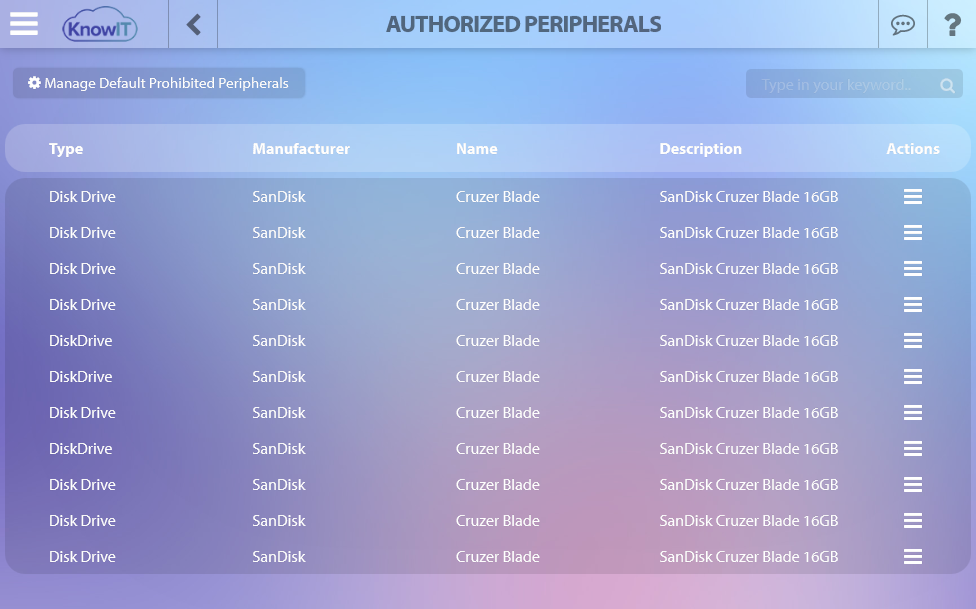The image size is (976, 609).
Task: Click the KnowIT cloud logo
Action: point(100,25)
